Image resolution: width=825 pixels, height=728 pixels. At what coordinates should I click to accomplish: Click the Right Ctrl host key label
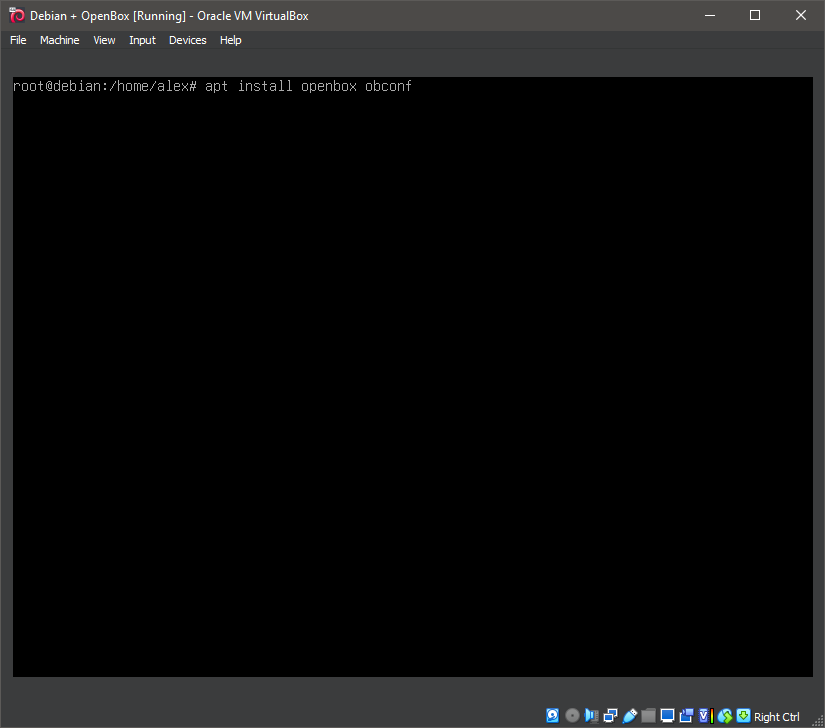[775, 716]
